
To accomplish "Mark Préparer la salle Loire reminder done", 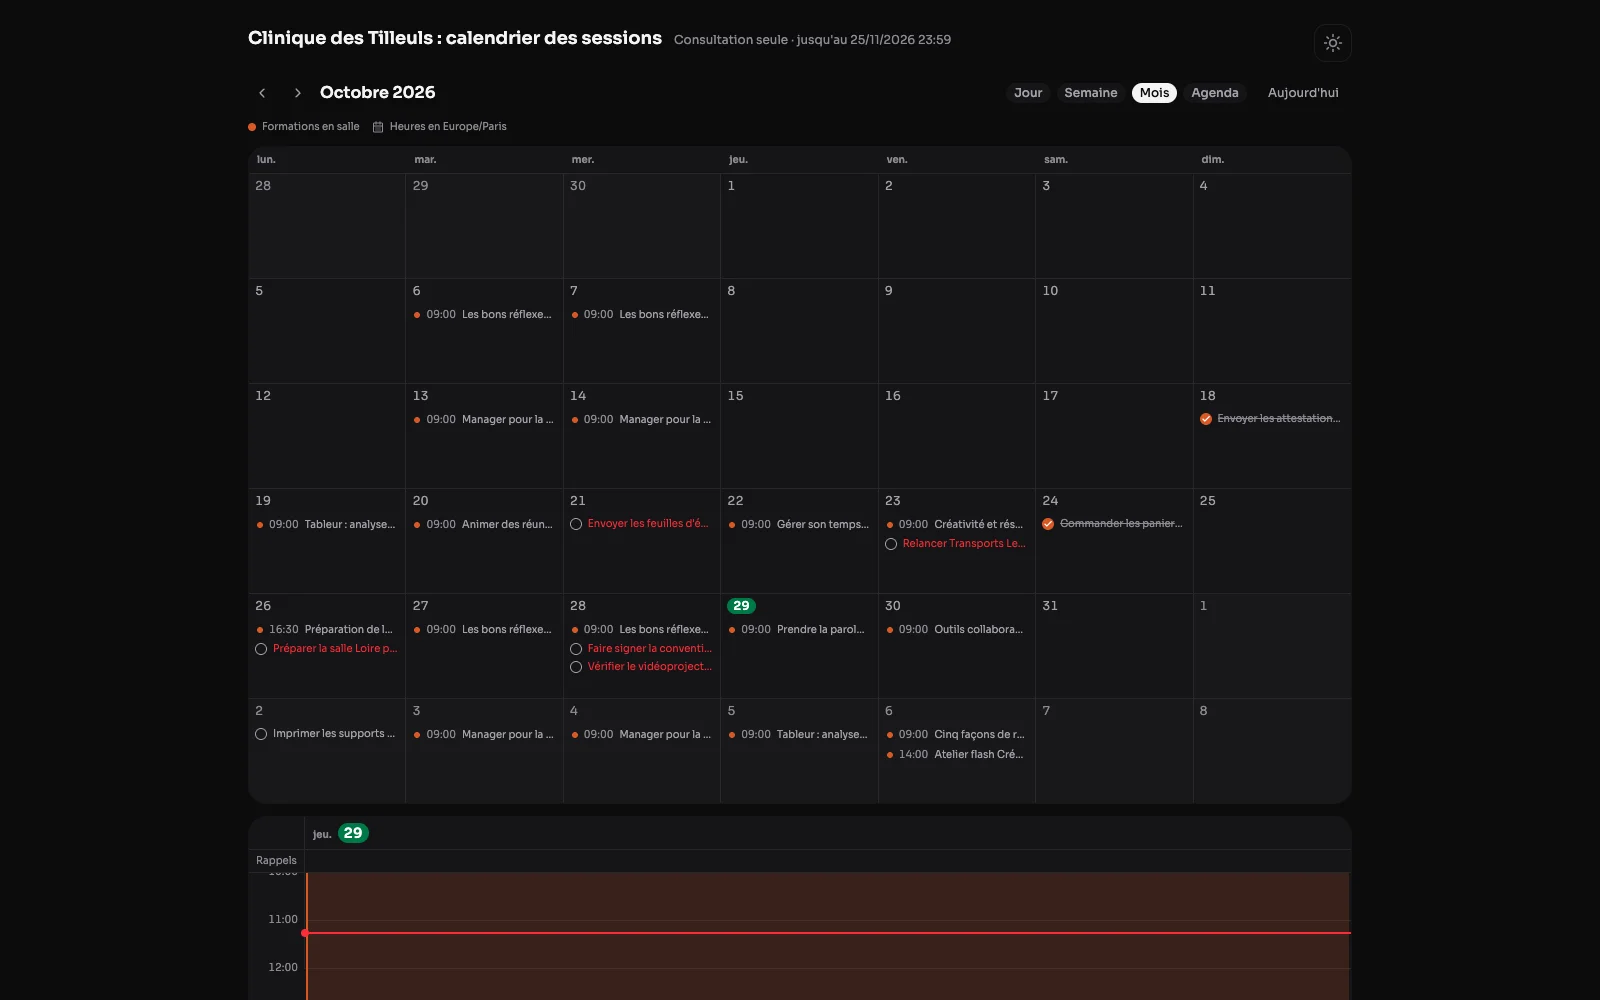I will (261, 649).
